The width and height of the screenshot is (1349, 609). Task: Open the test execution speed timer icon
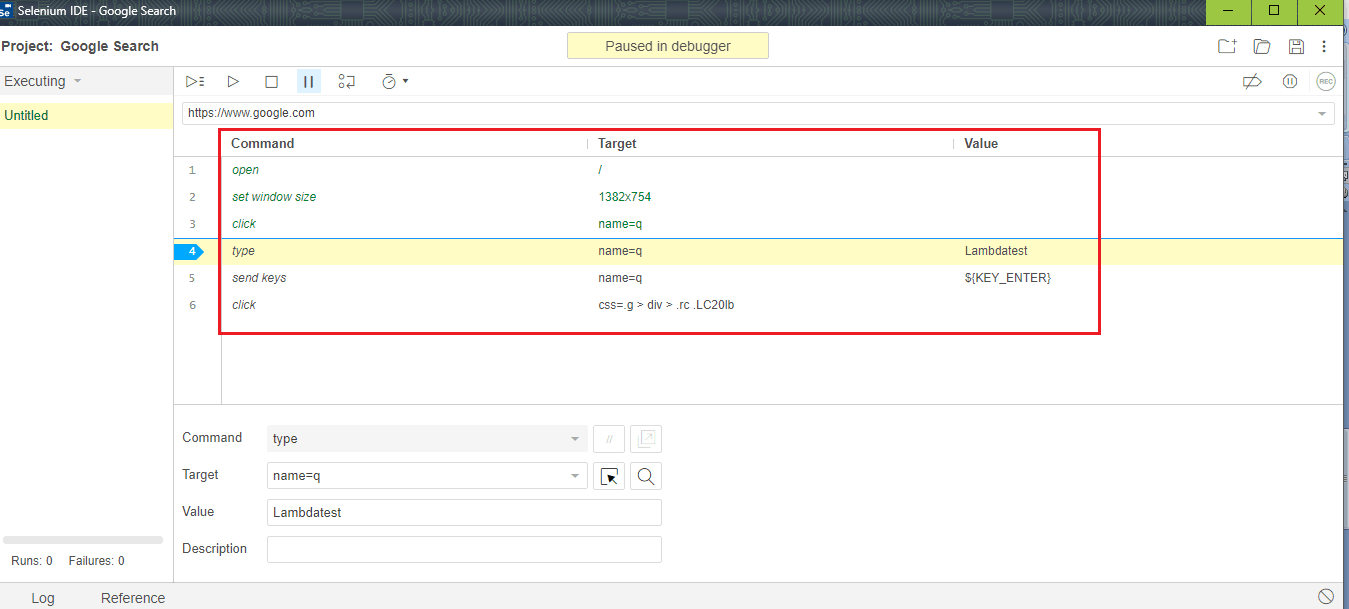(x=390, y=81)
